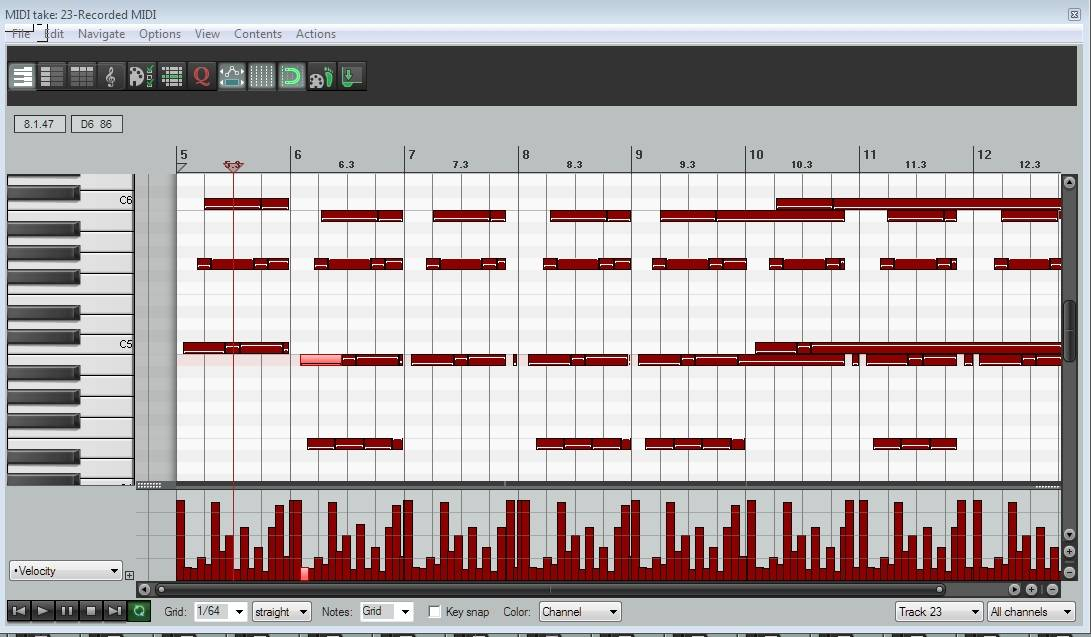Open the Navigate menu
1091x637 pixels.
102,33
